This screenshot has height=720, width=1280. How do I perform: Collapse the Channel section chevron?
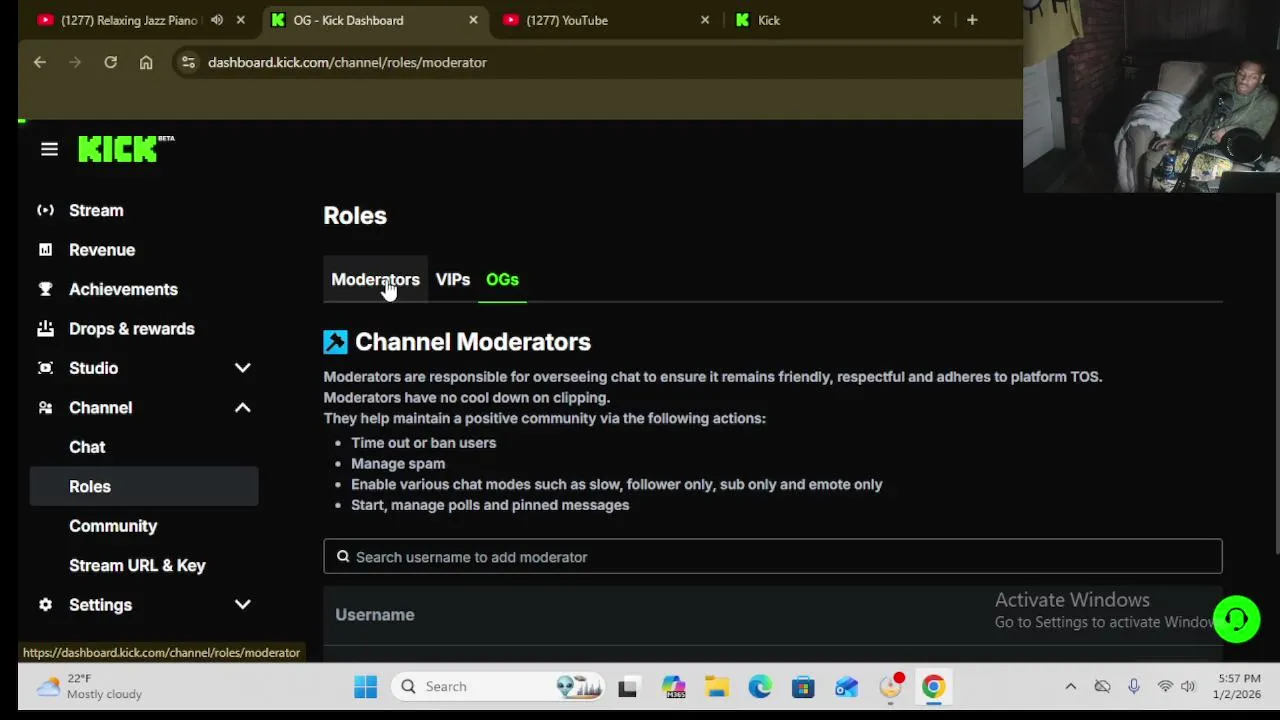pos(242,407)
